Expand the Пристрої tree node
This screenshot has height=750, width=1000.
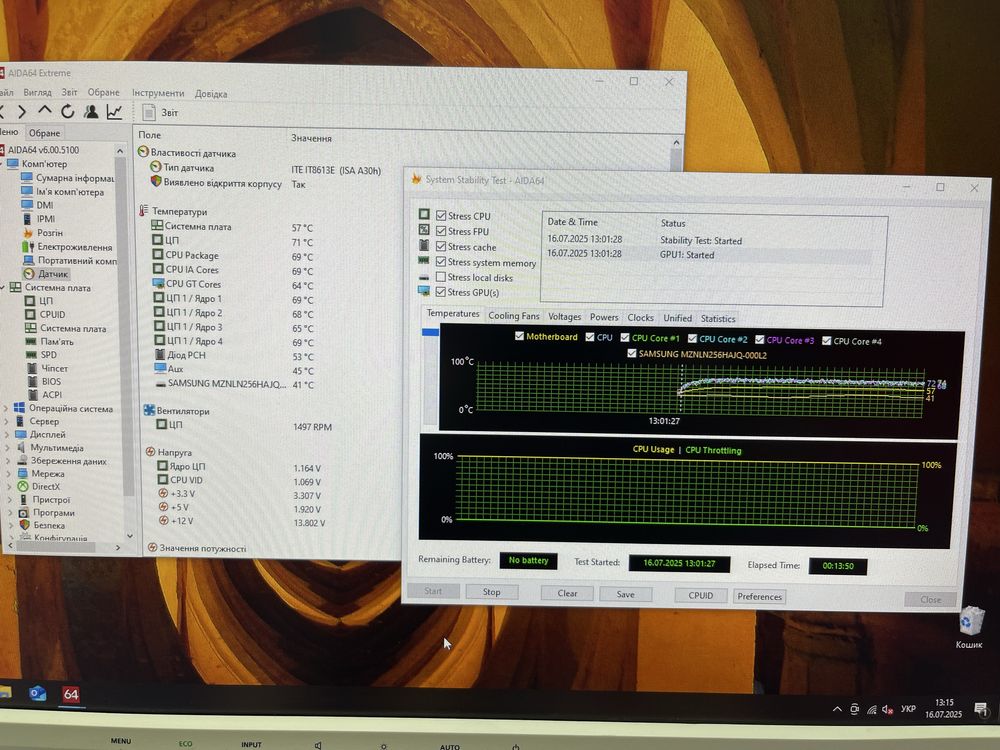pos(9,499)
